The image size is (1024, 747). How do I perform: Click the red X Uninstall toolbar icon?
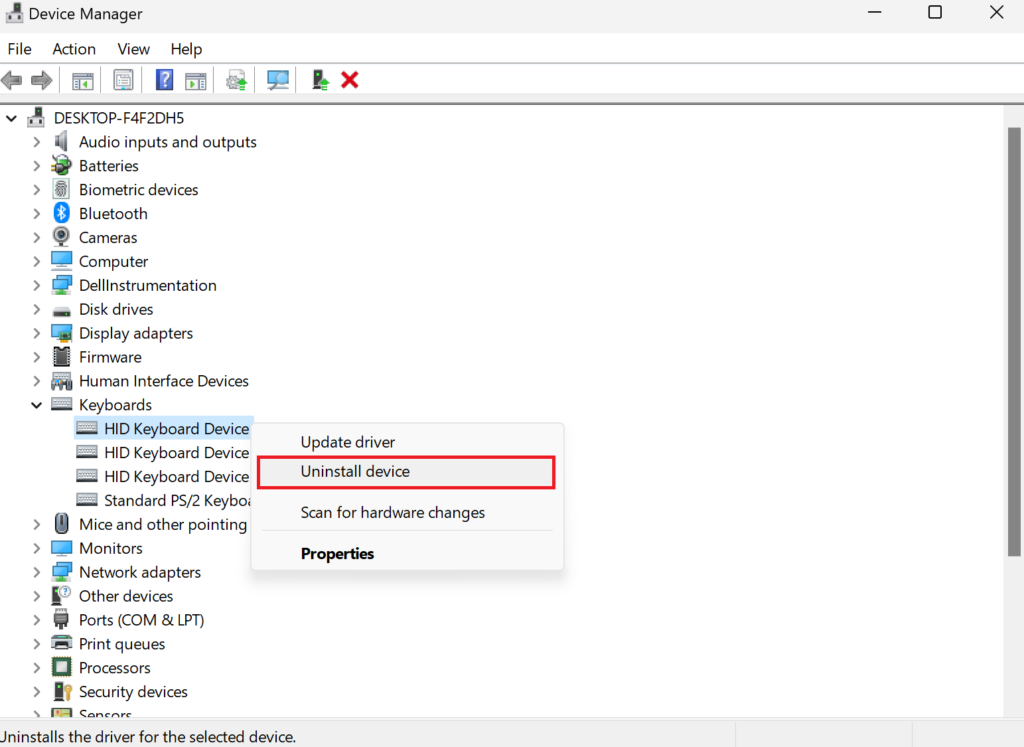coord(349,80)
